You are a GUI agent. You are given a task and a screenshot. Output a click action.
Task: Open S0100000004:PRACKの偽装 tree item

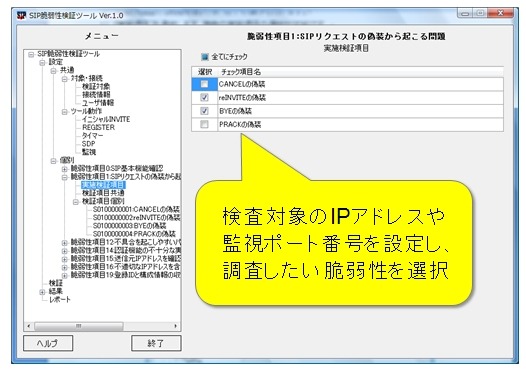click(x=134, y=234)
